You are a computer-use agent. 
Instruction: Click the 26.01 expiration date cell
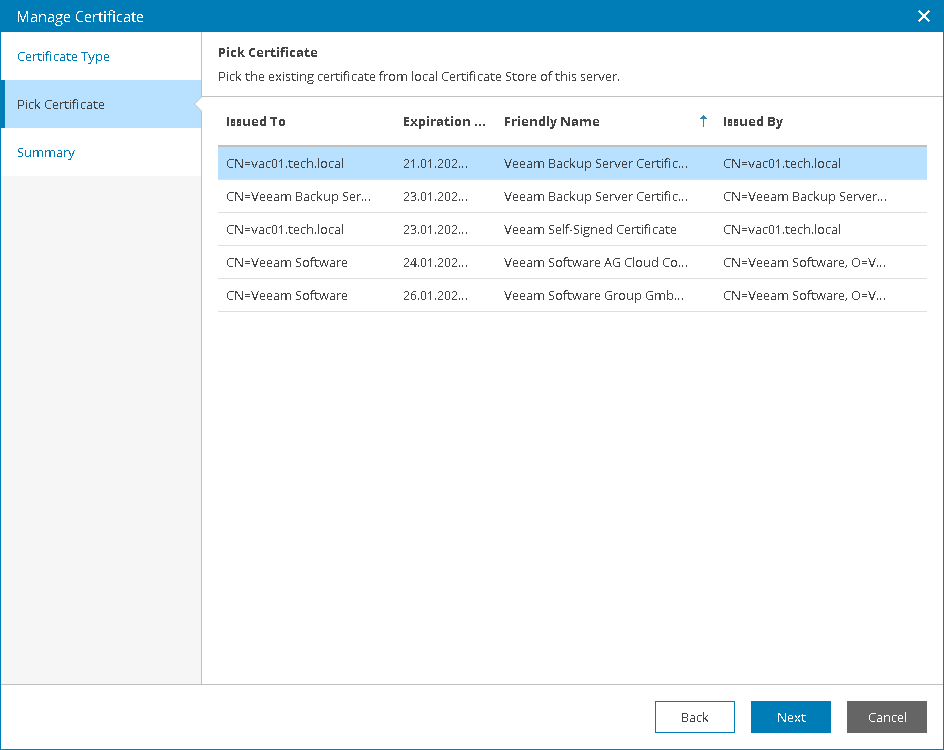[x=435, y=295]
